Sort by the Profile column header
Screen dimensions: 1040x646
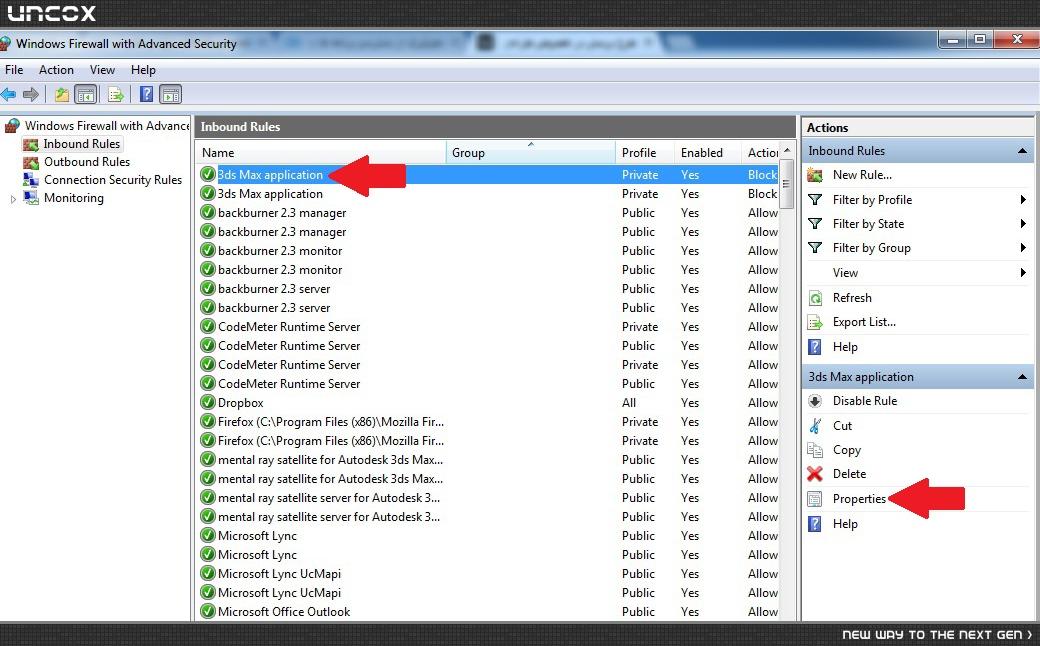click(645, 153)
